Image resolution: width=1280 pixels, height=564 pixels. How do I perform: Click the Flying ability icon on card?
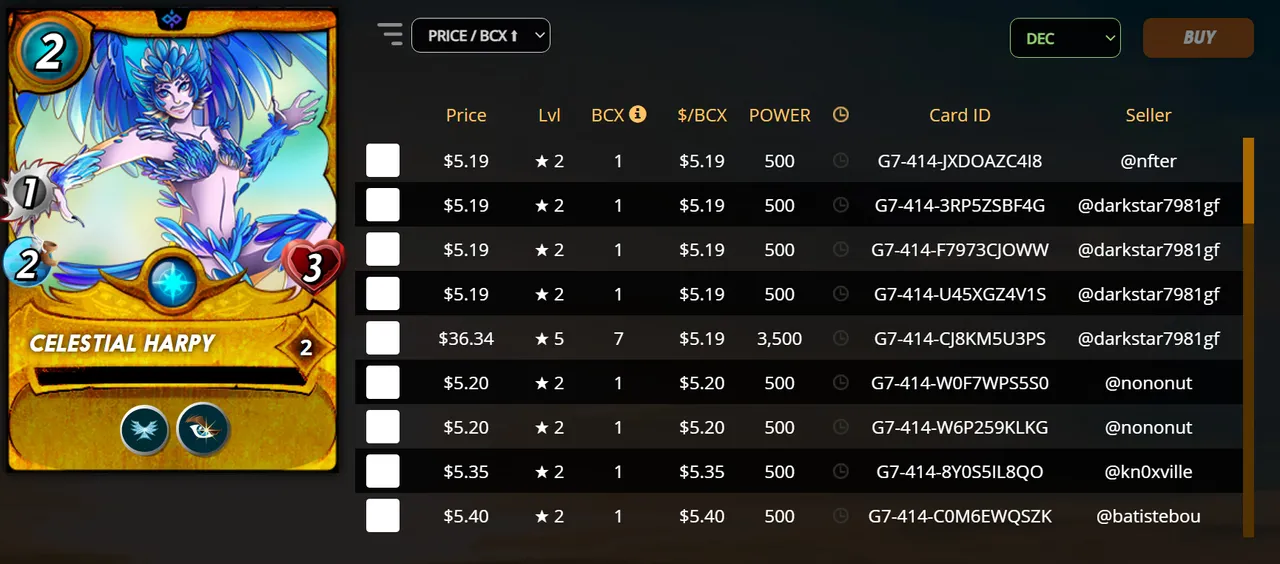tap(145, 430)
